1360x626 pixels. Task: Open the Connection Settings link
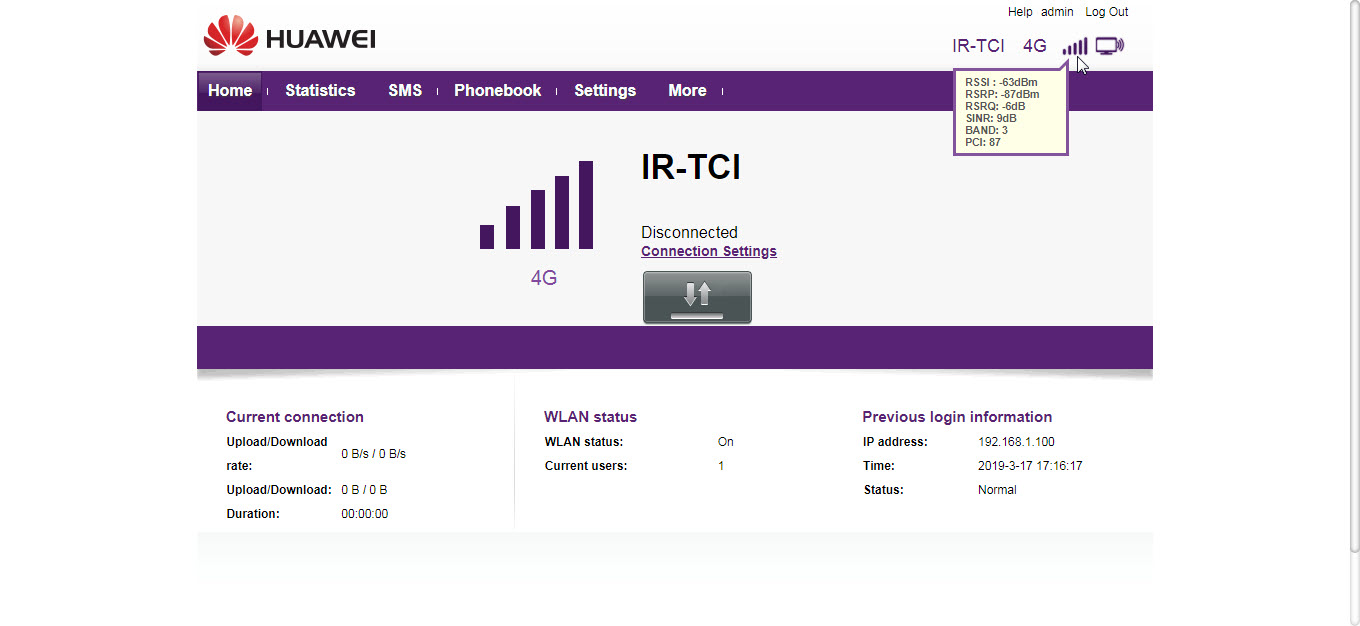tap(709, 252)
